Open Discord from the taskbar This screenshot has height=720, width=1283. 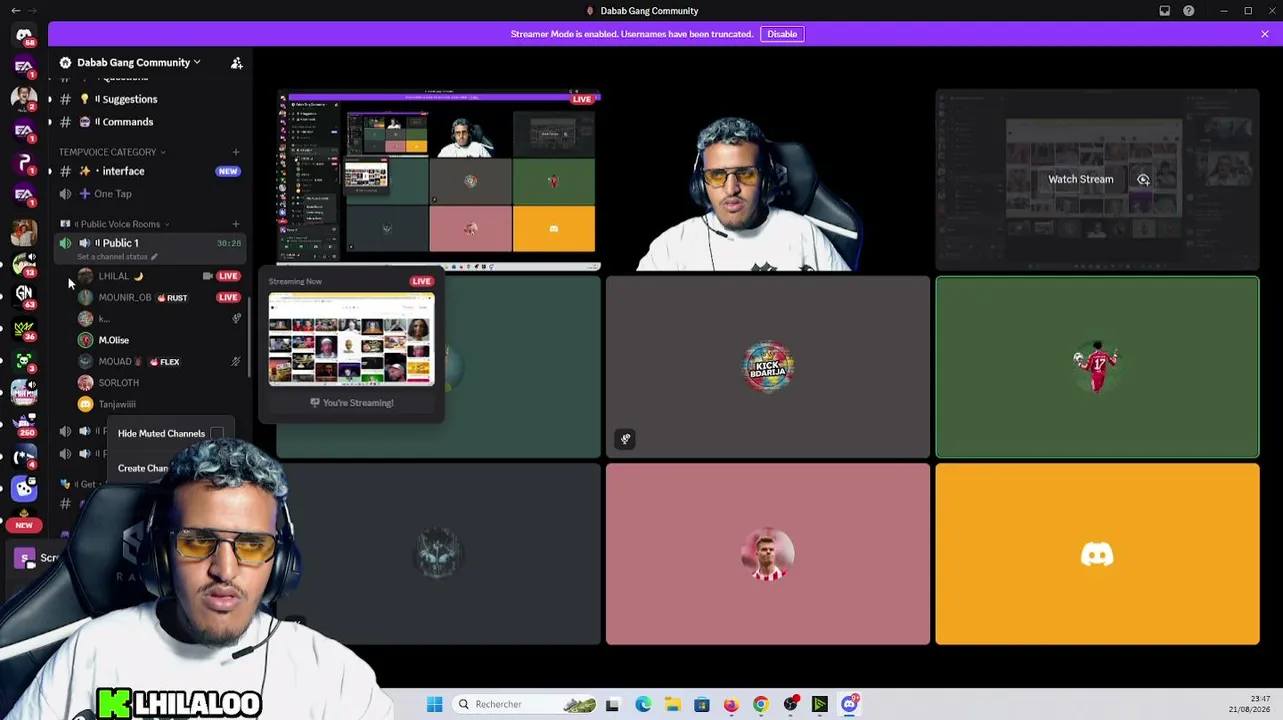point(849,704)
